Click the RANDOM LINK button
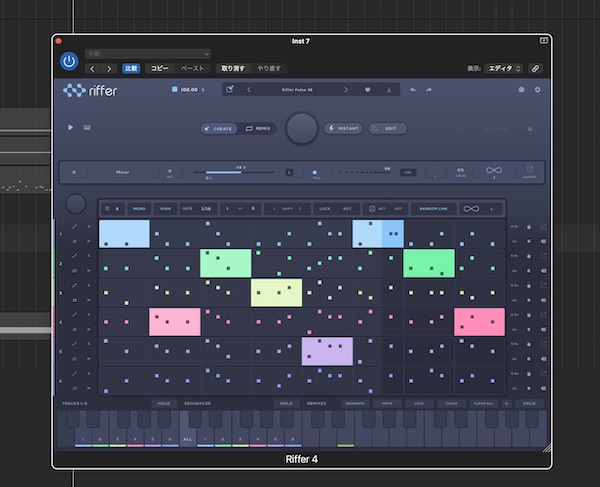Viewport: 600px width, 487px height. pos(433,209)
